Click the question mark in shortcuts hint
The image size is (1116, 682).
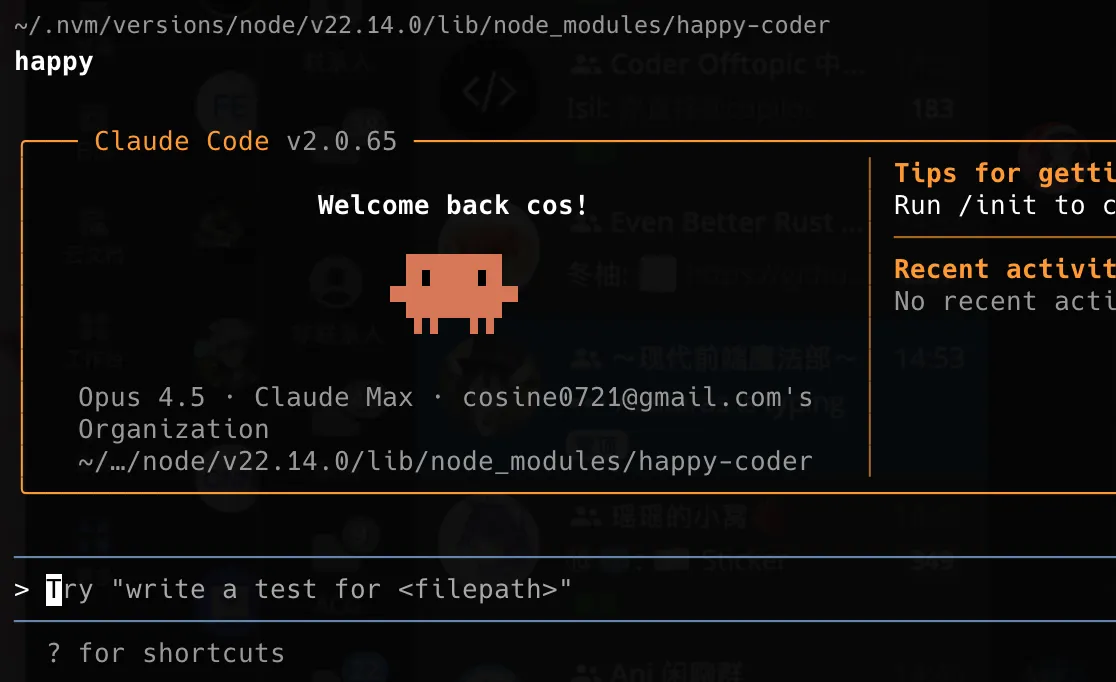(54, 654)
